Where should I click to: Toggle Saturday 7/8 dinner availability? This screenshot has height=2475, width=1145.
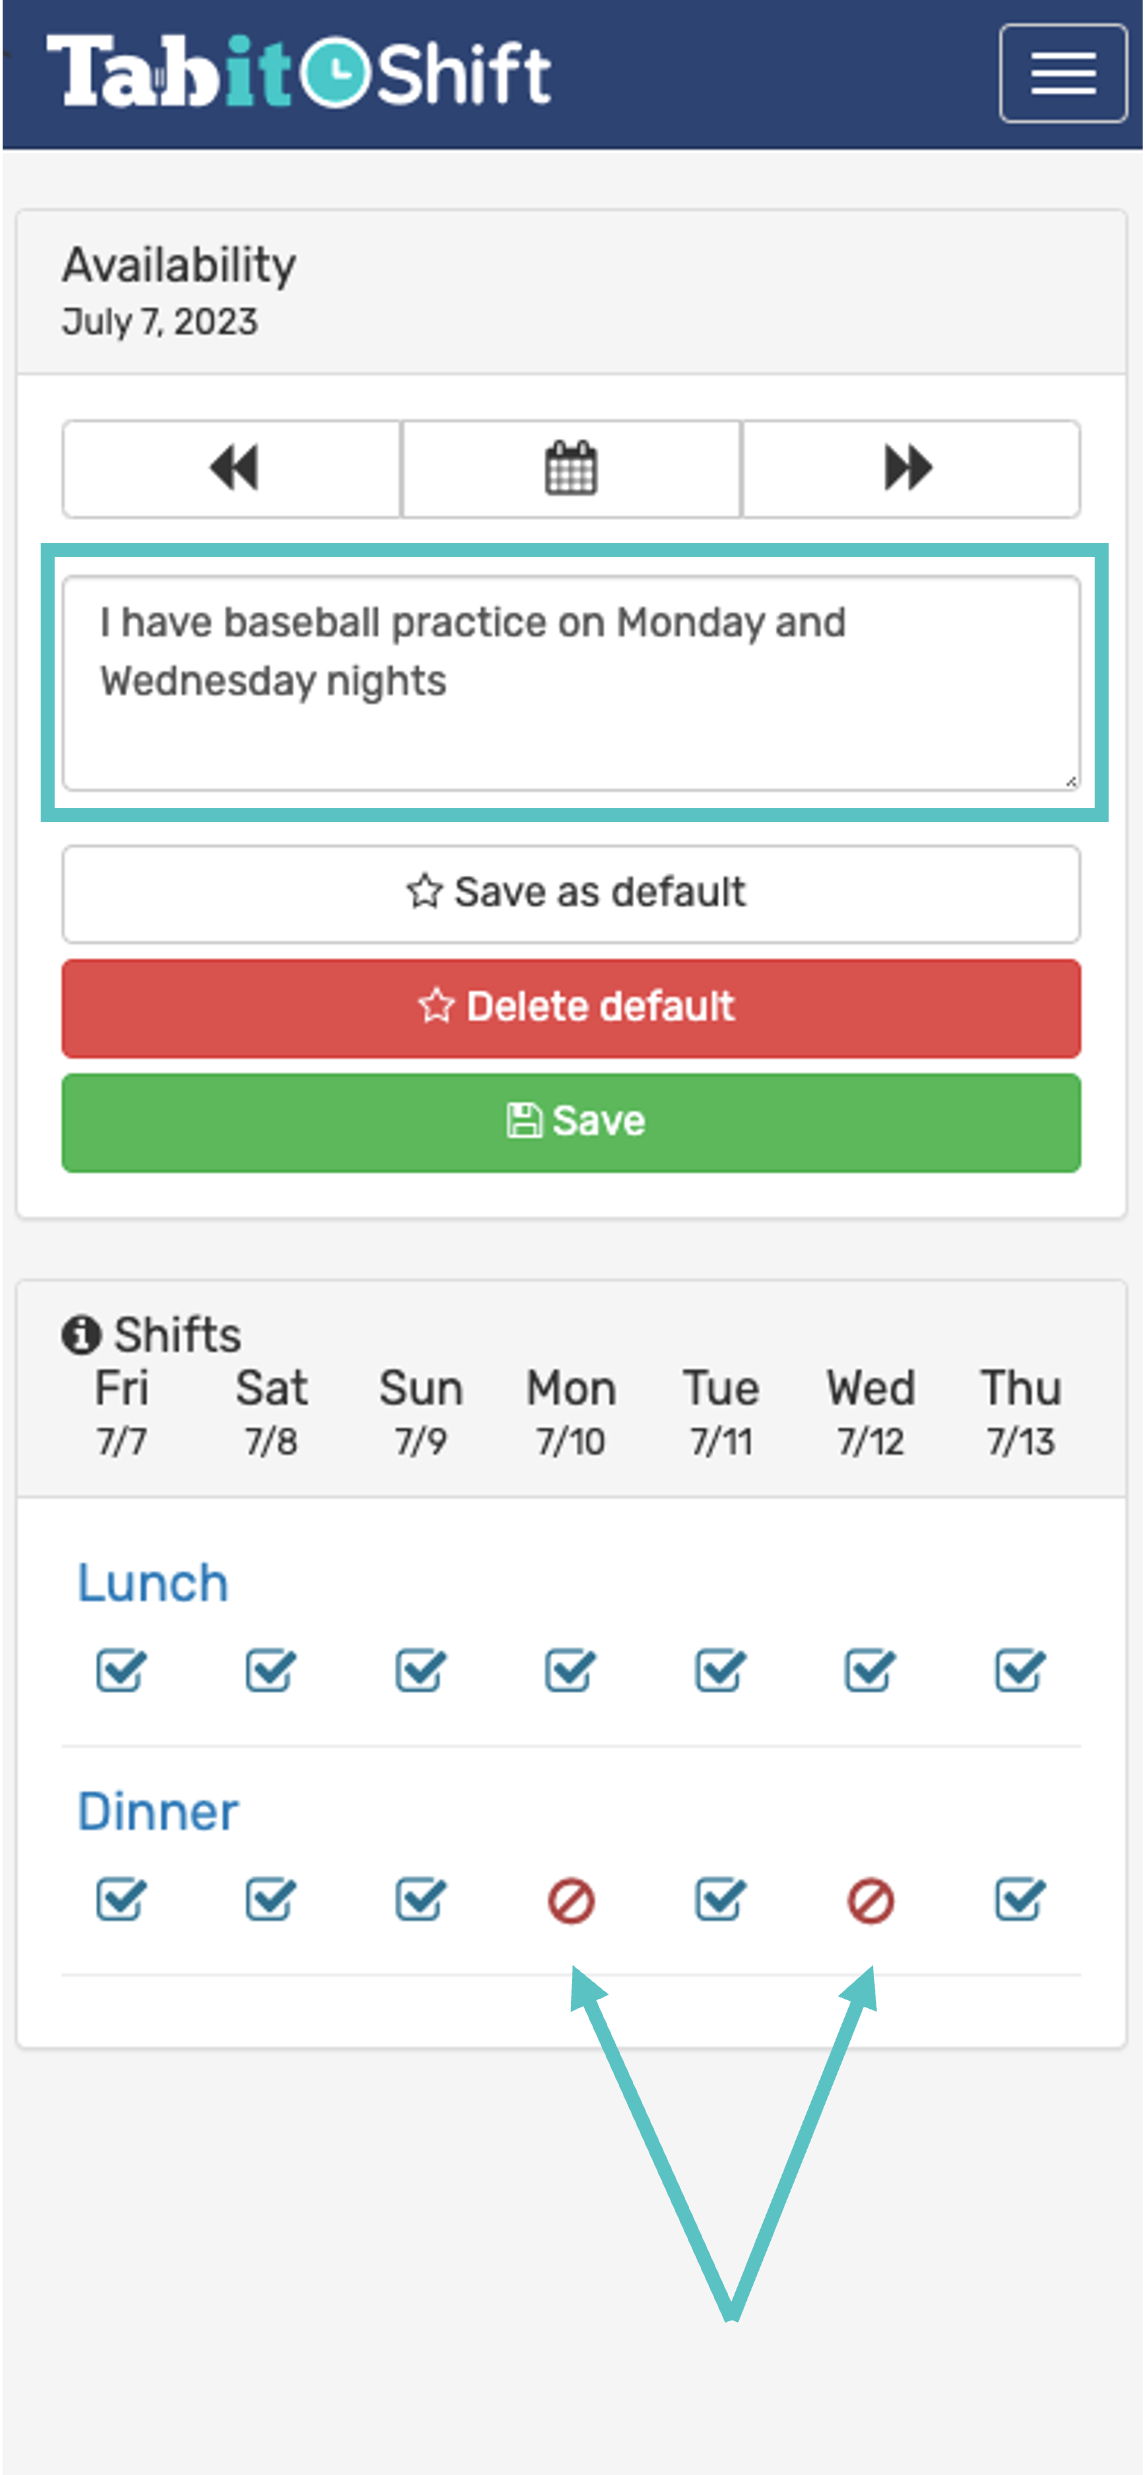coord(270,1901)
